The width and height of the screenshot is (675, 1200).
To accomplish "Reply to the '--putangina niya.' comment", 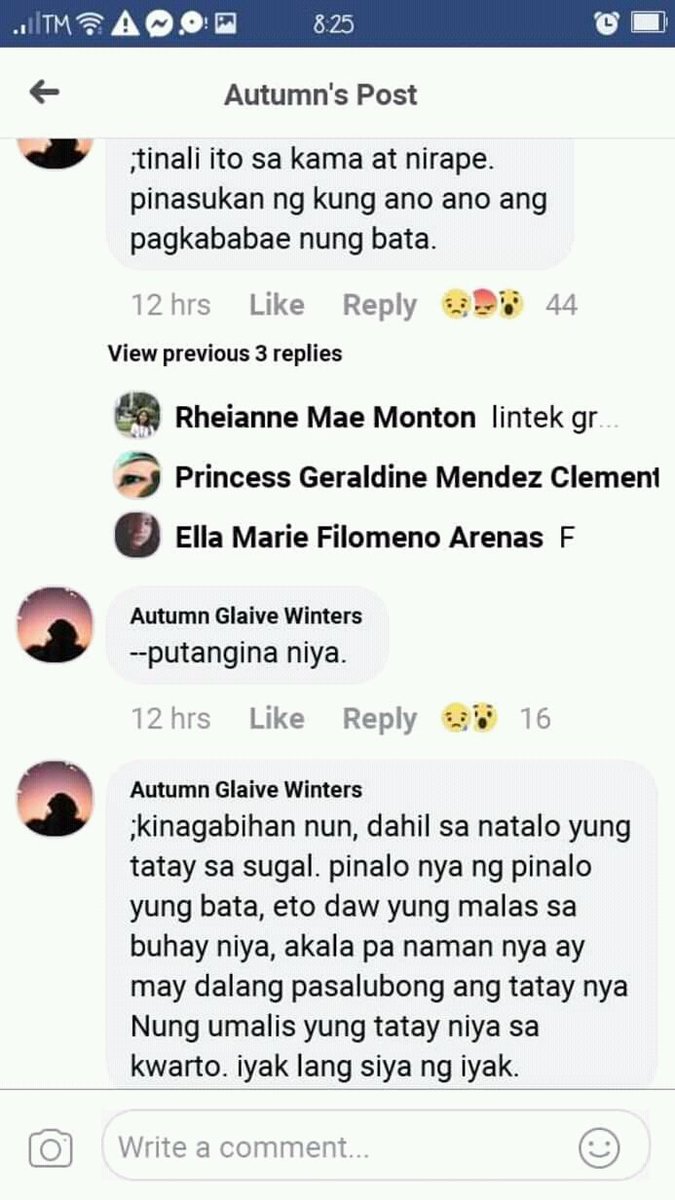I will pyautogui.click(x=379, y=719).
